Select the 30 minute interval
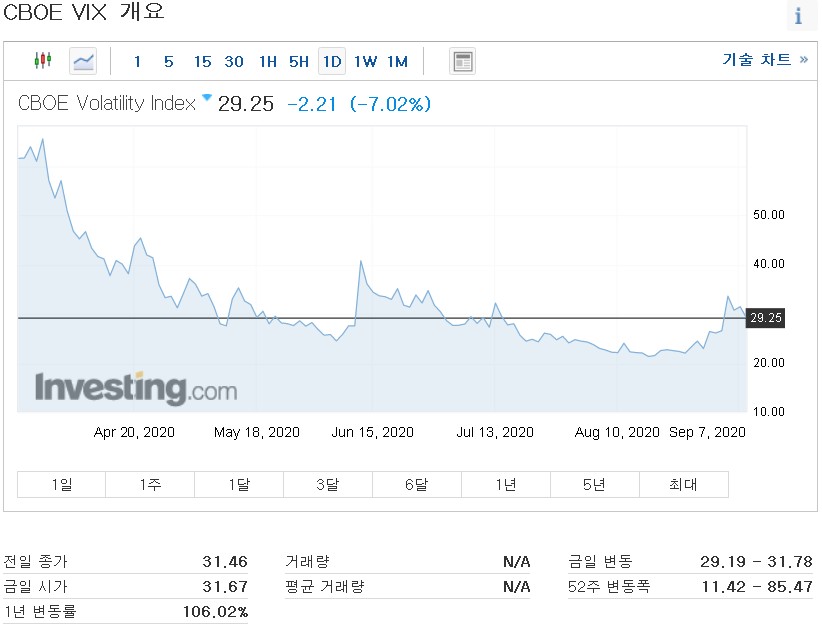 [x=234, y=62]
